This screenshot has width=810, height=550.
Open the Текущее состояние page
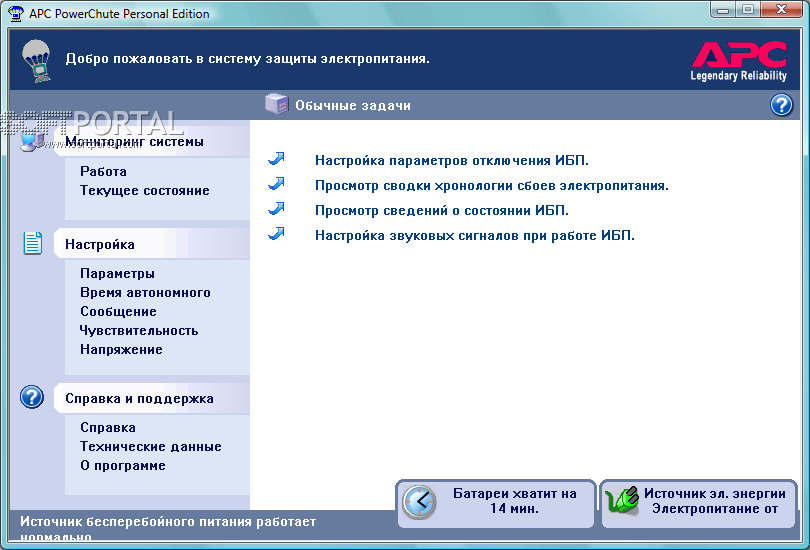[145, 191]
